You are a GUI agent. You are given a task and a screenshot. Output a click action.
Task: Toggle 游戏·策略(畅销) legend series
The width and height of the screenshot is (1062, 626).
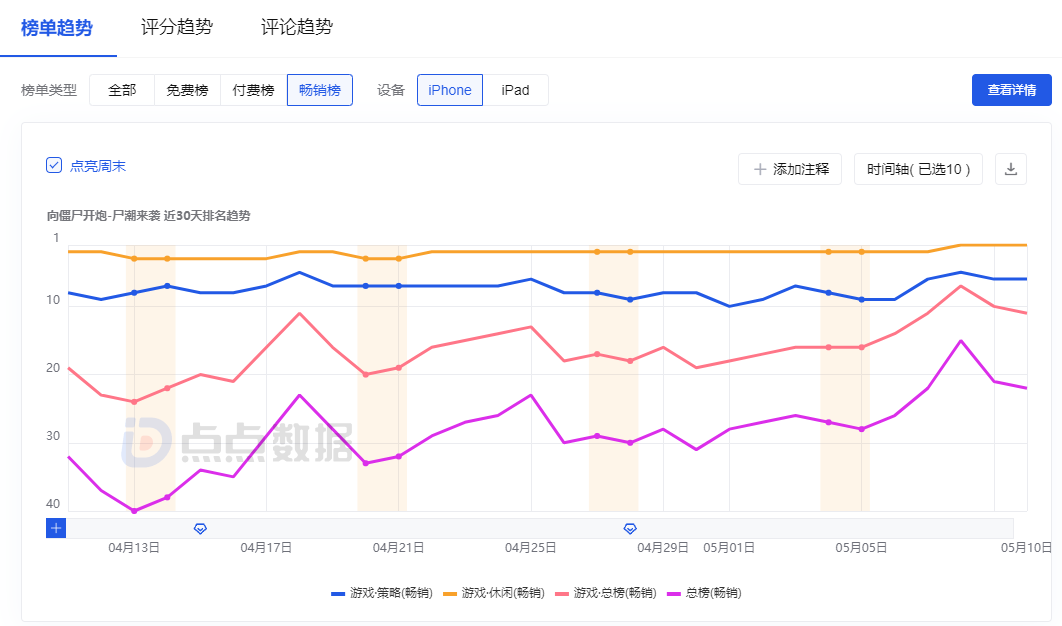381,593
